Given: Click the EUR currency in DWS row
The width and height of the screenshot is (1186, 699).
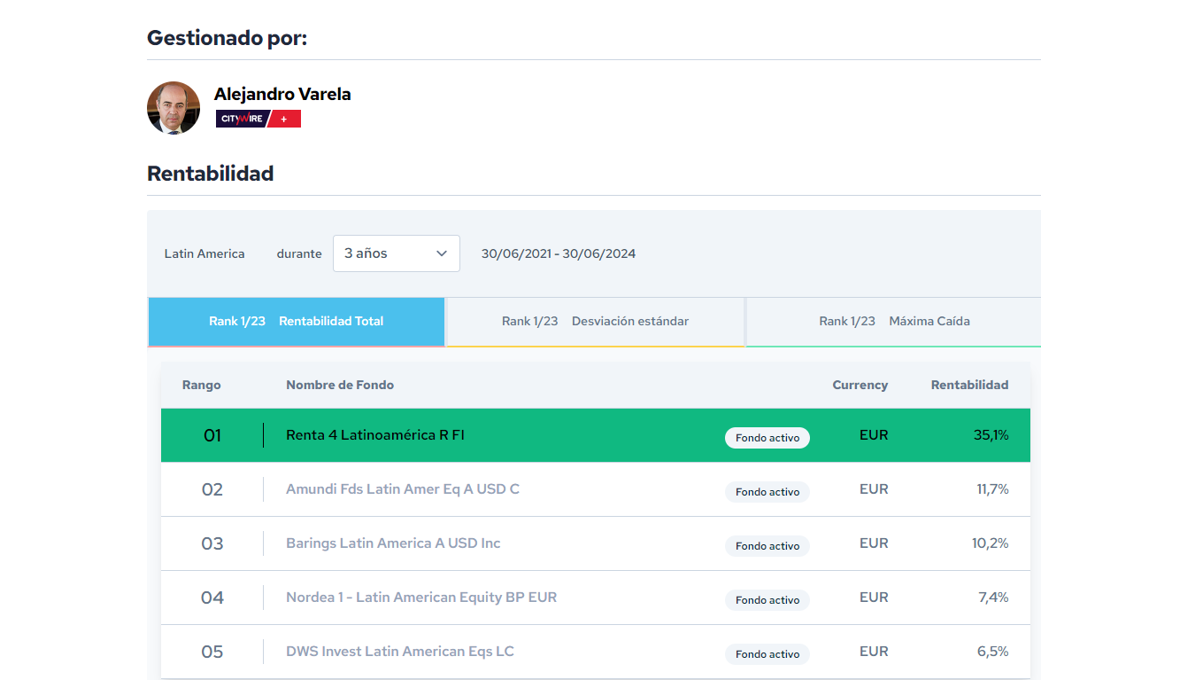Looking at the screenshot, I should tap(874, 651).
